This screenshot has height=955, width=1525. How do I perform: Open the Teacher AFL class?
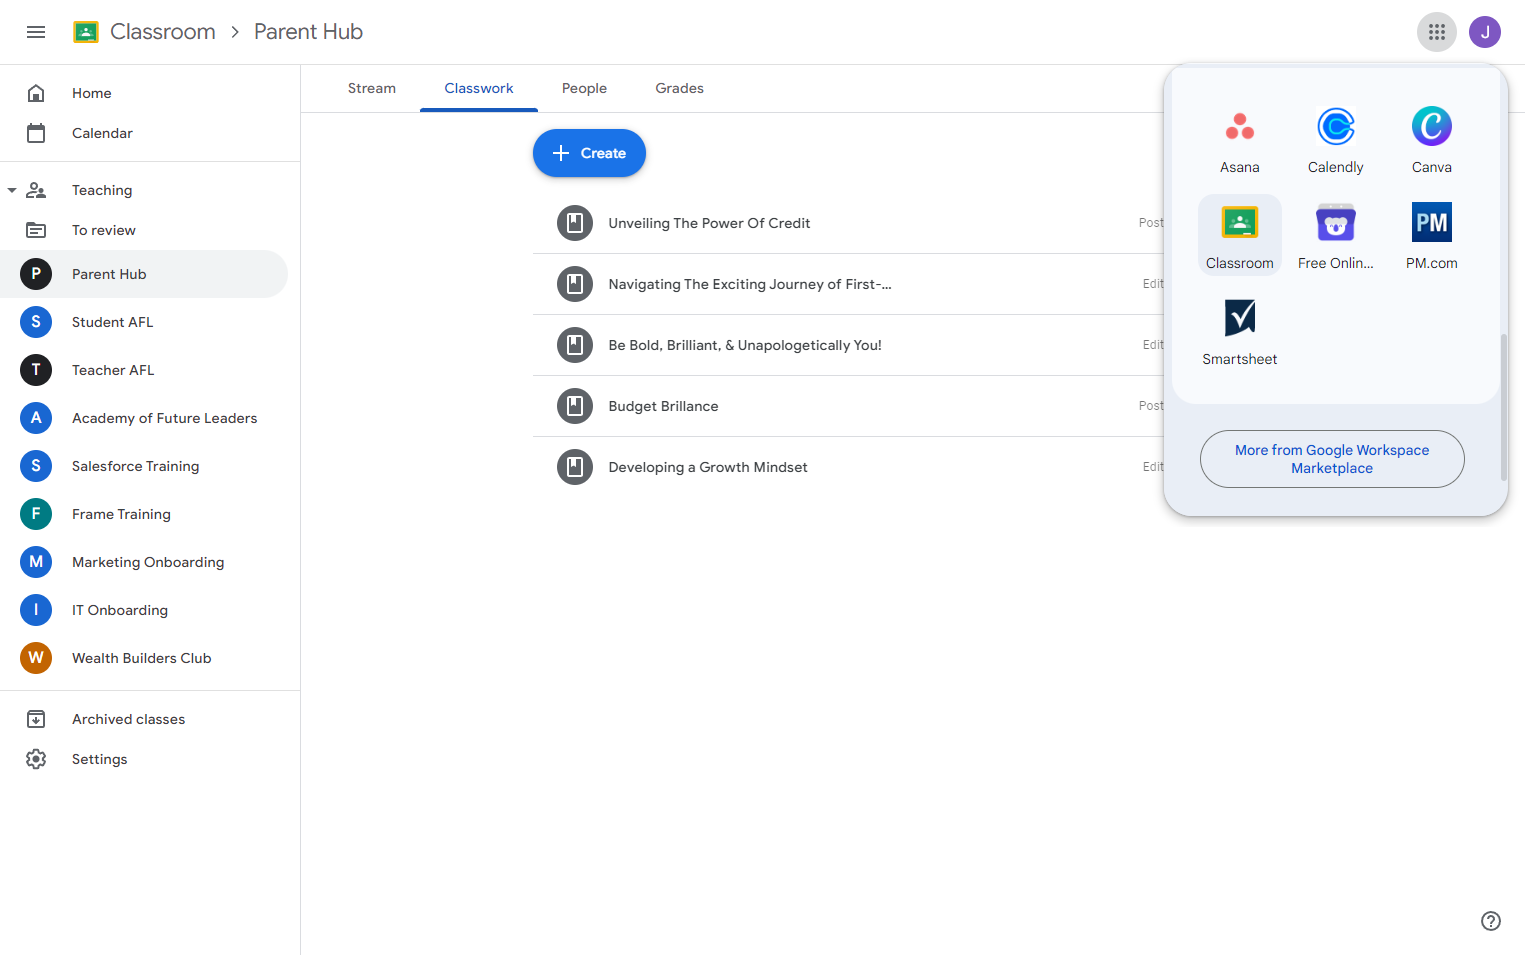144,370
